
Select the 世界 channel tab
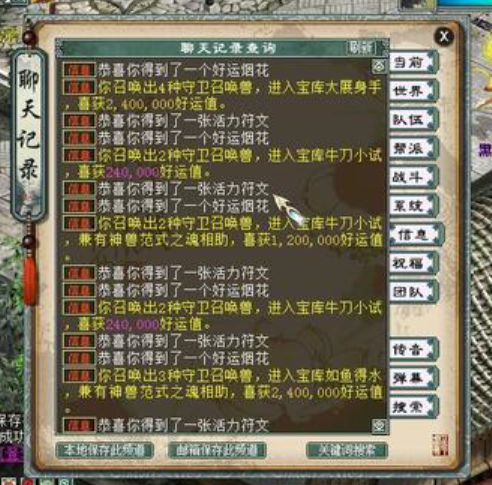413,91
